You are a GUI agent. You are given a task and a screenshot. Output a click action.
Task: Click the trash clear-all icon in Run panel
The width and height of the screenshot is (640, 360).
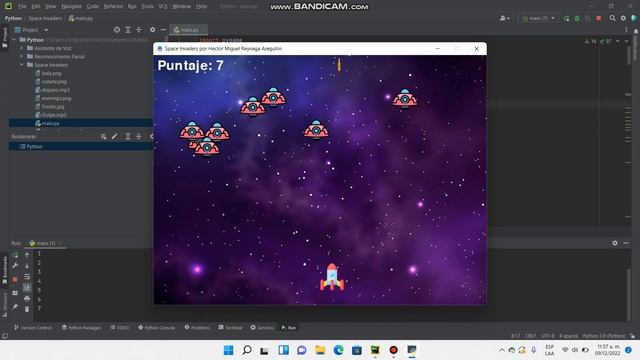pos(27,309)
